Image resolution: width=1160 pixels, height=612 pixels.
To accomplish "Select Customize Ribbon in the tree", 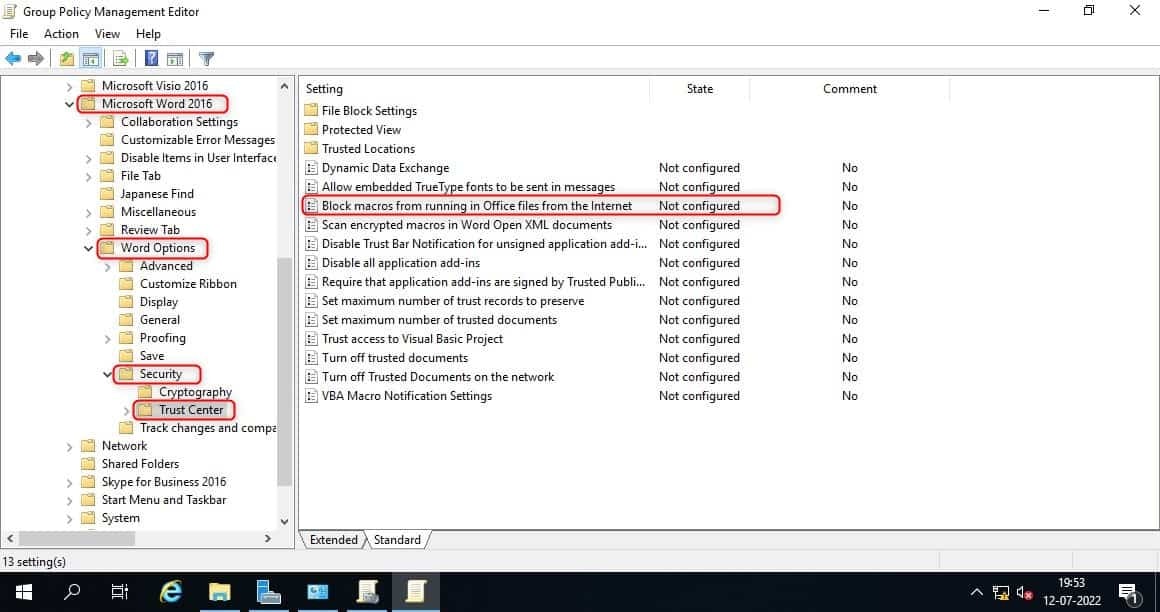I will 188,284.
